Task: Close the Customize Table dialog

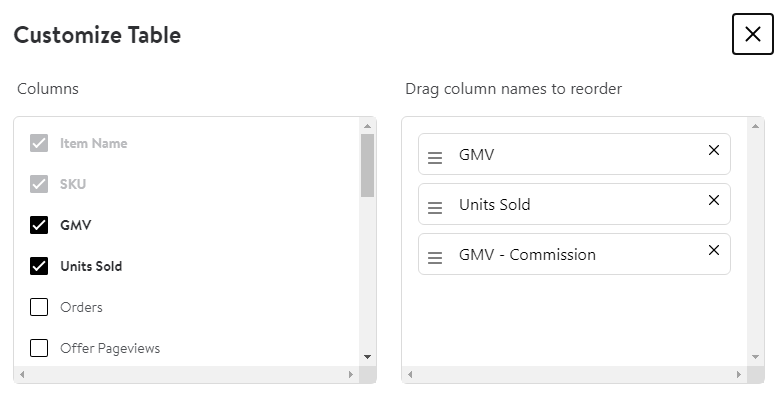Action: tap(753, 34)
